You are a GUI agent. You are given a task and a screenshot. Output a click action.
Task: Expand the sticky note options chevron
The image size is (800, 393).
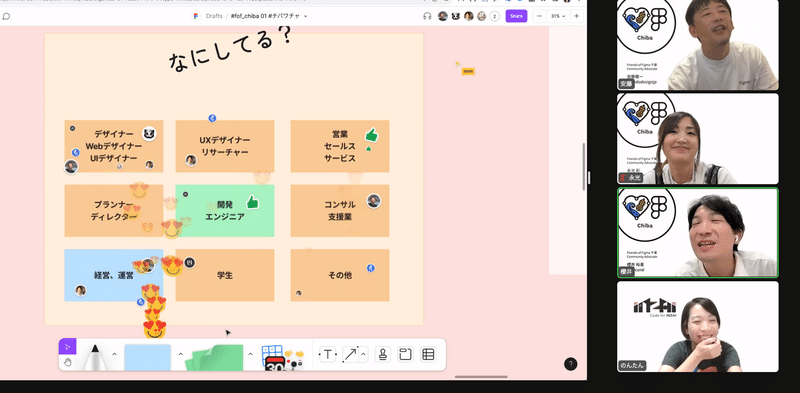point(251,354)
